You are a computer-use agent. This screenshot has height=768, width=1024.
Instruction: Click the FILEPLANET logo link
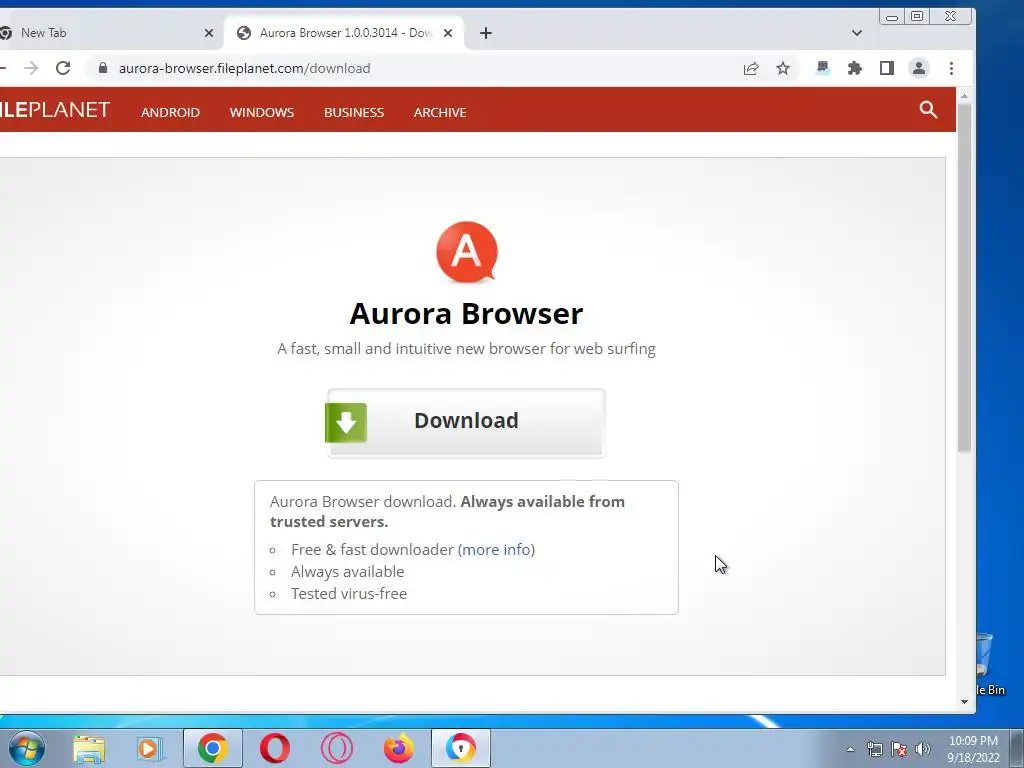click(x=55, y=110)
